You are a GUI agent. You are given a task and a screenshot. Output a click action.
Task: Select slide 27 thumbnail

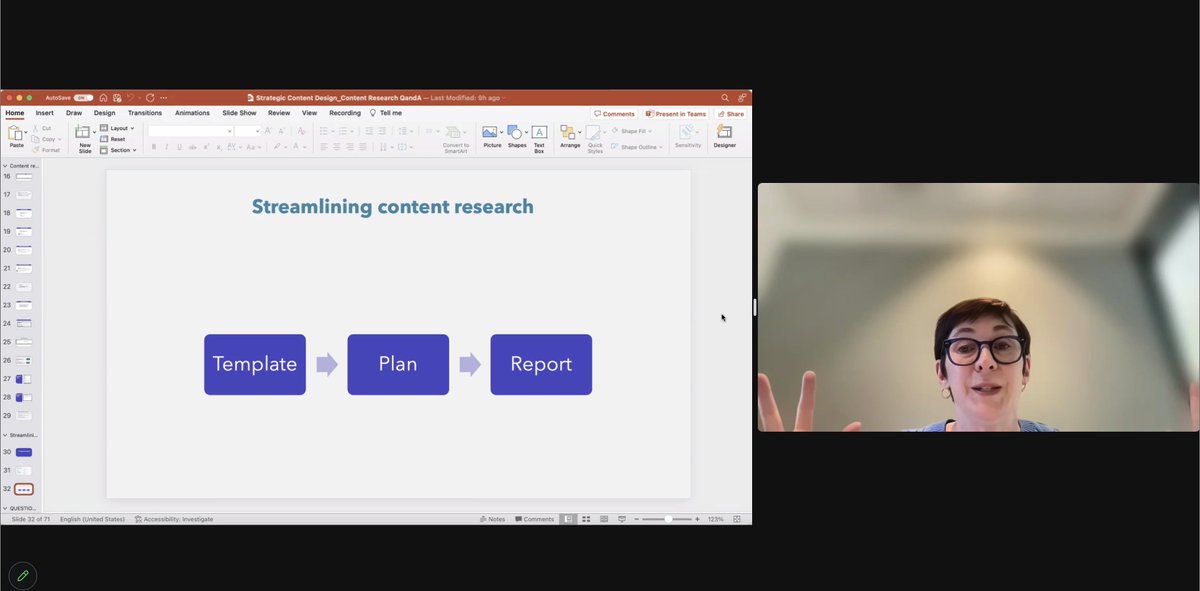(x=24, y=379)
